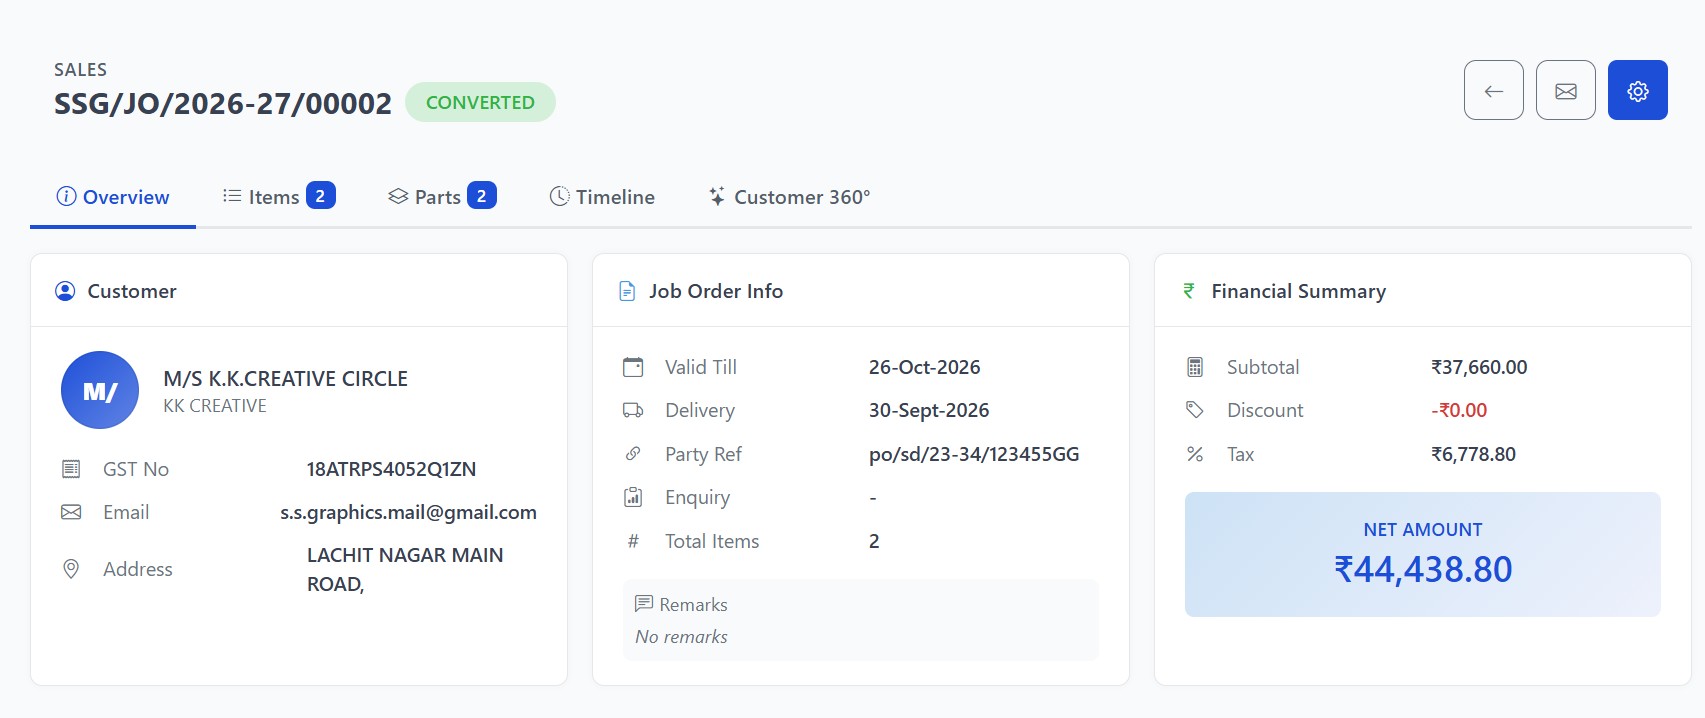Click the Items tab list icon
Screen dimensions: 1705x718
point(232,196)
